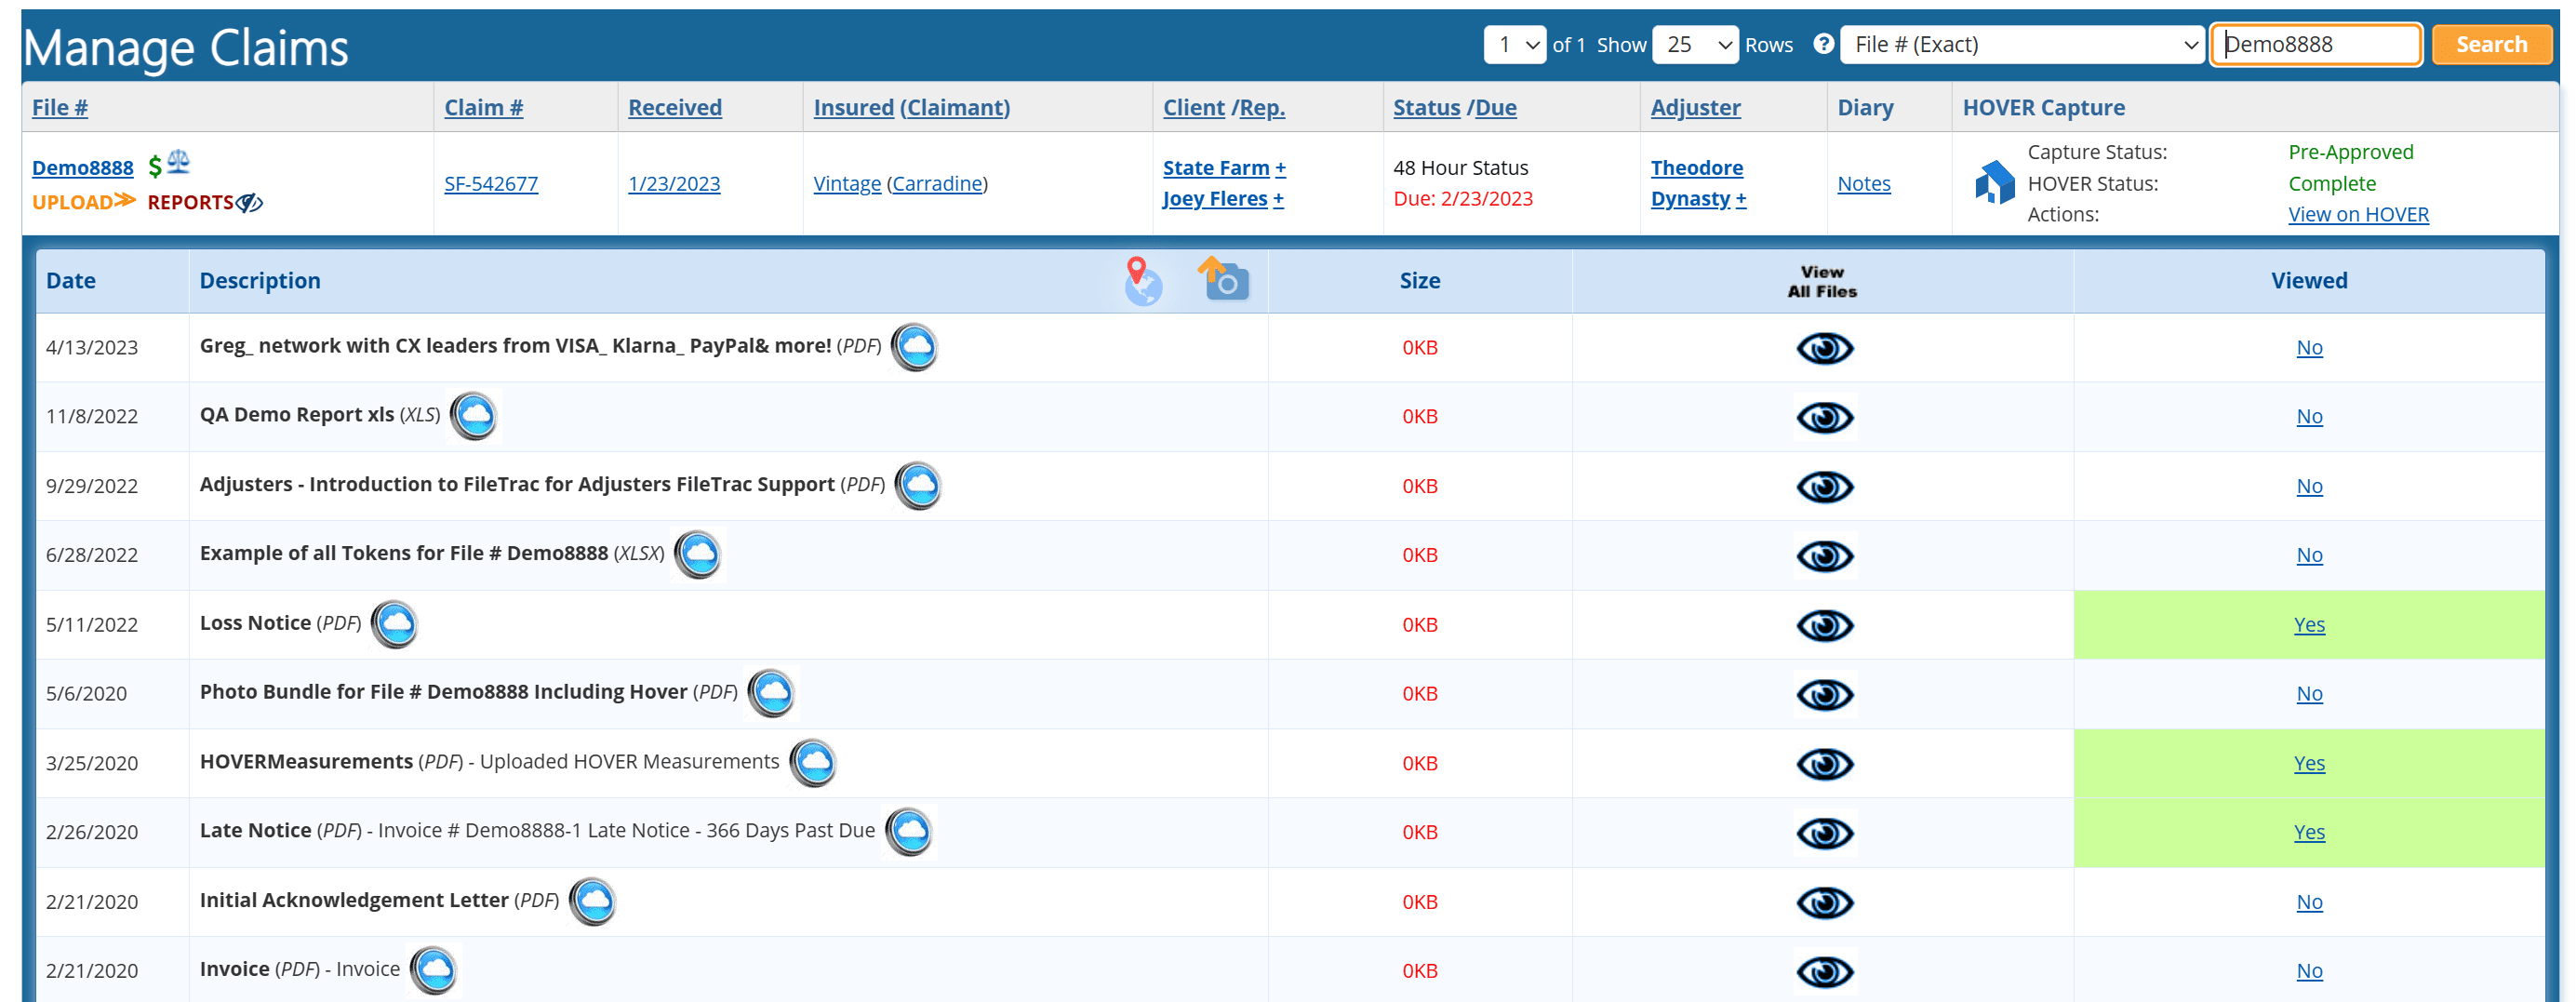This screenshot has width=2576, height=1002.
Task: Click the blue HOVER house icon
Action: 1993,183
